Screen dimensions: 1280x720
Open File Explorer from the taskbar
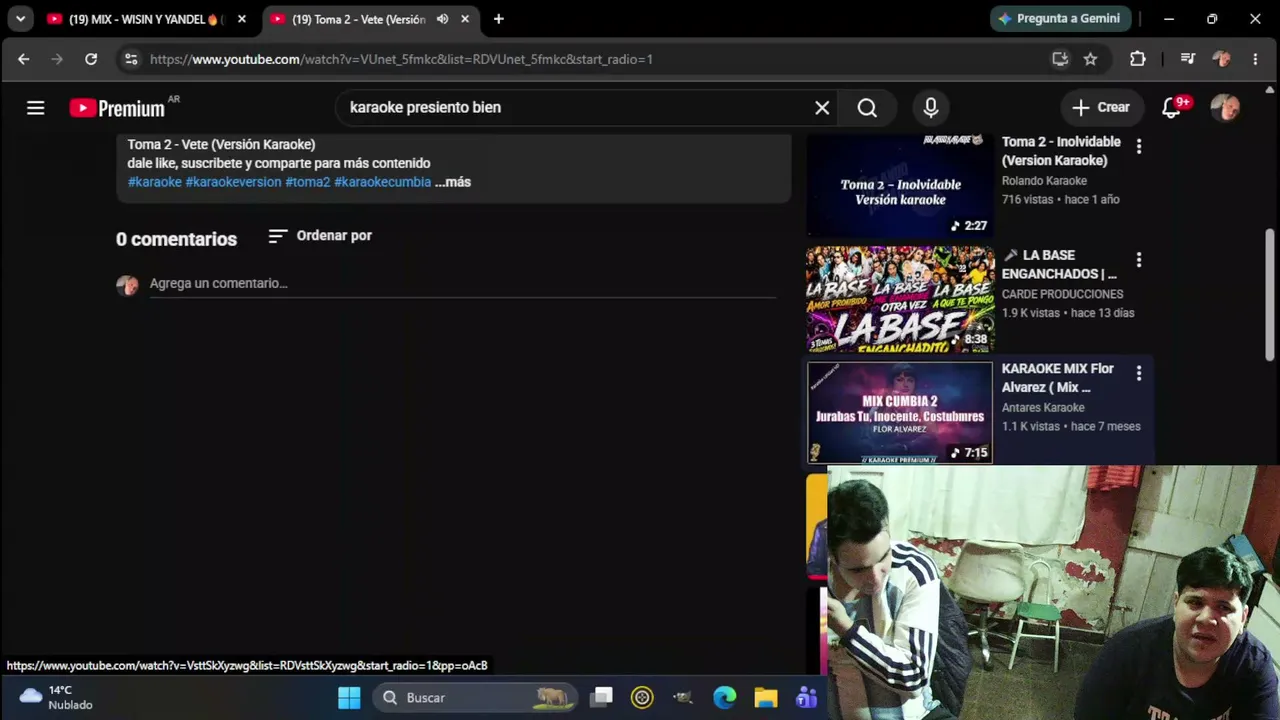765,698
